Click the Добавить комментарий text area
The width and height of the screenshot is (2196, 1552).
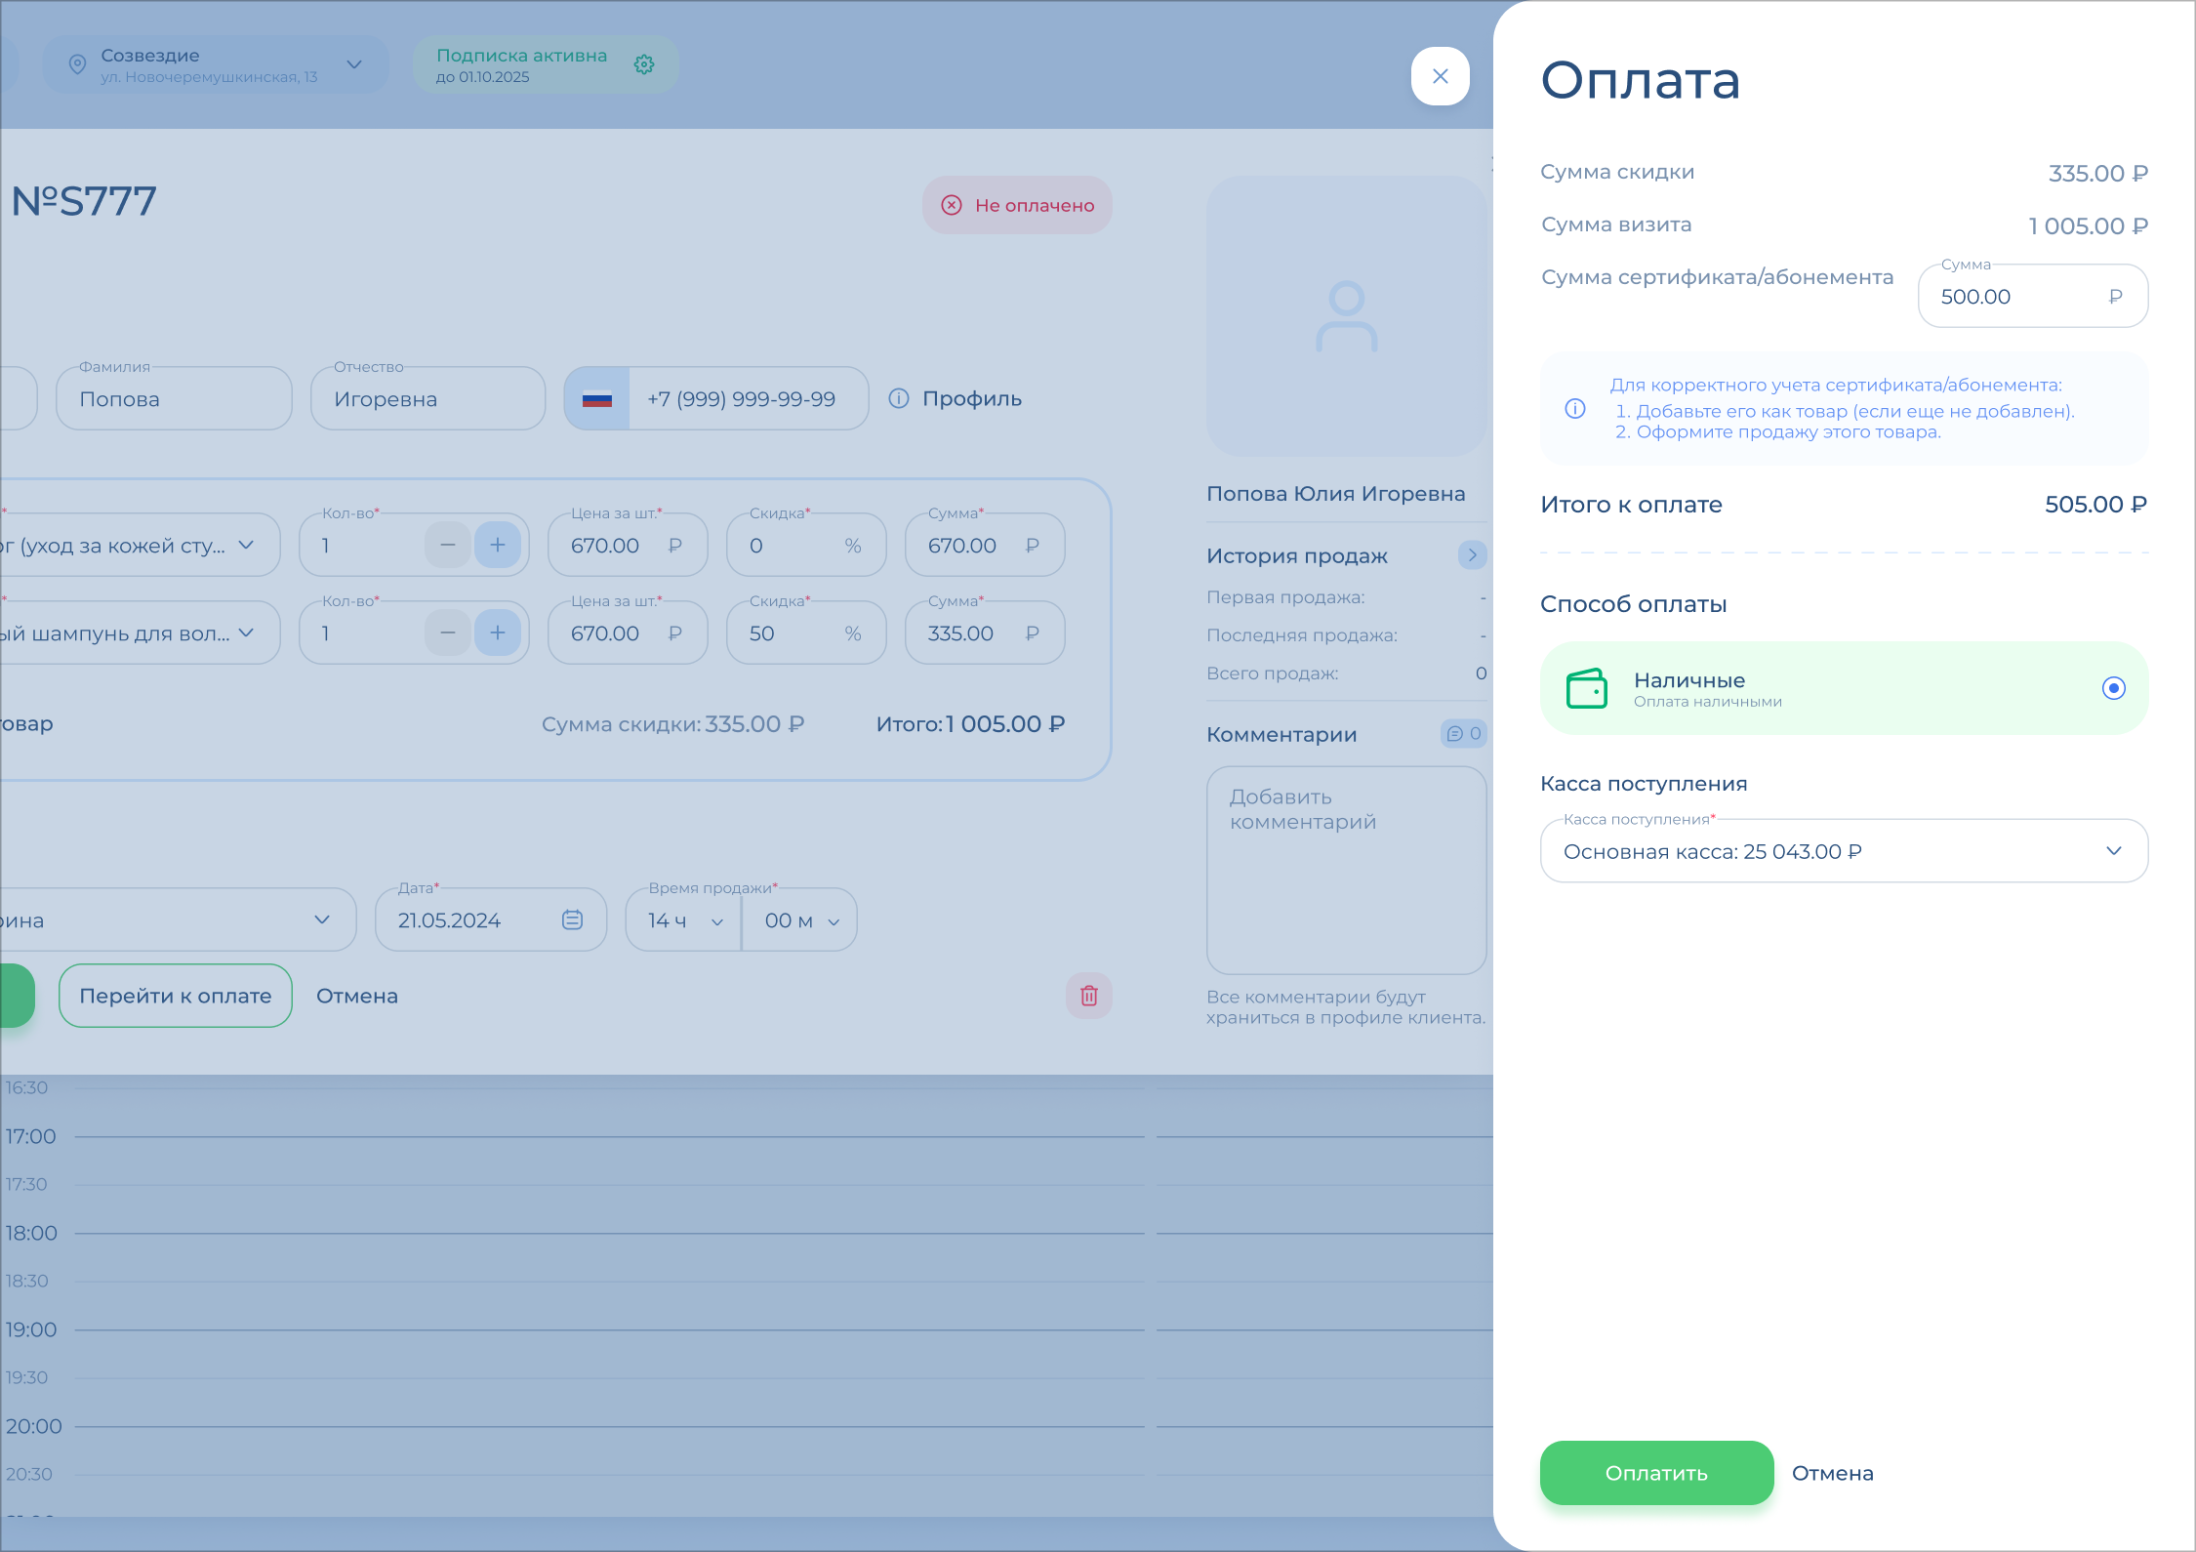pos(1344,870)
